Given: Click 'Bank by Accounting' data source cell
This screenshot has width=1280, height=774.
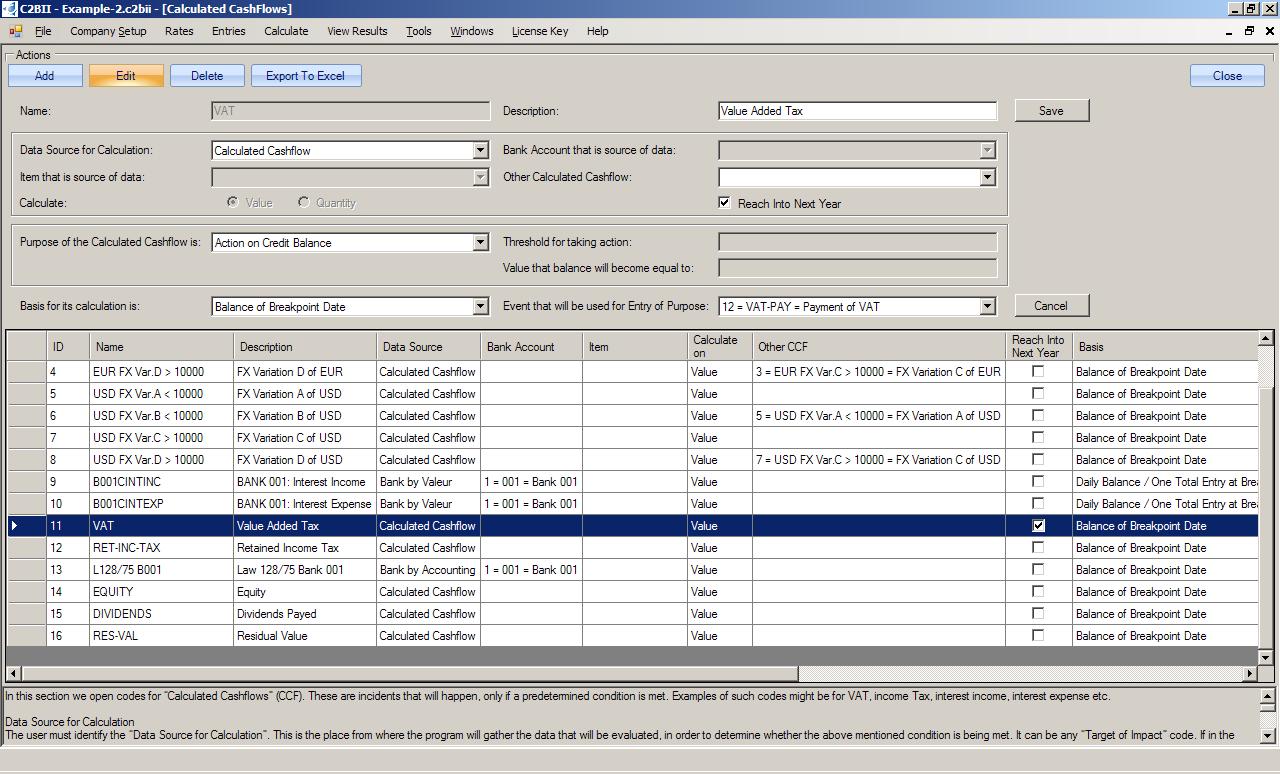Looking at the screenshot, I should 428,570.
